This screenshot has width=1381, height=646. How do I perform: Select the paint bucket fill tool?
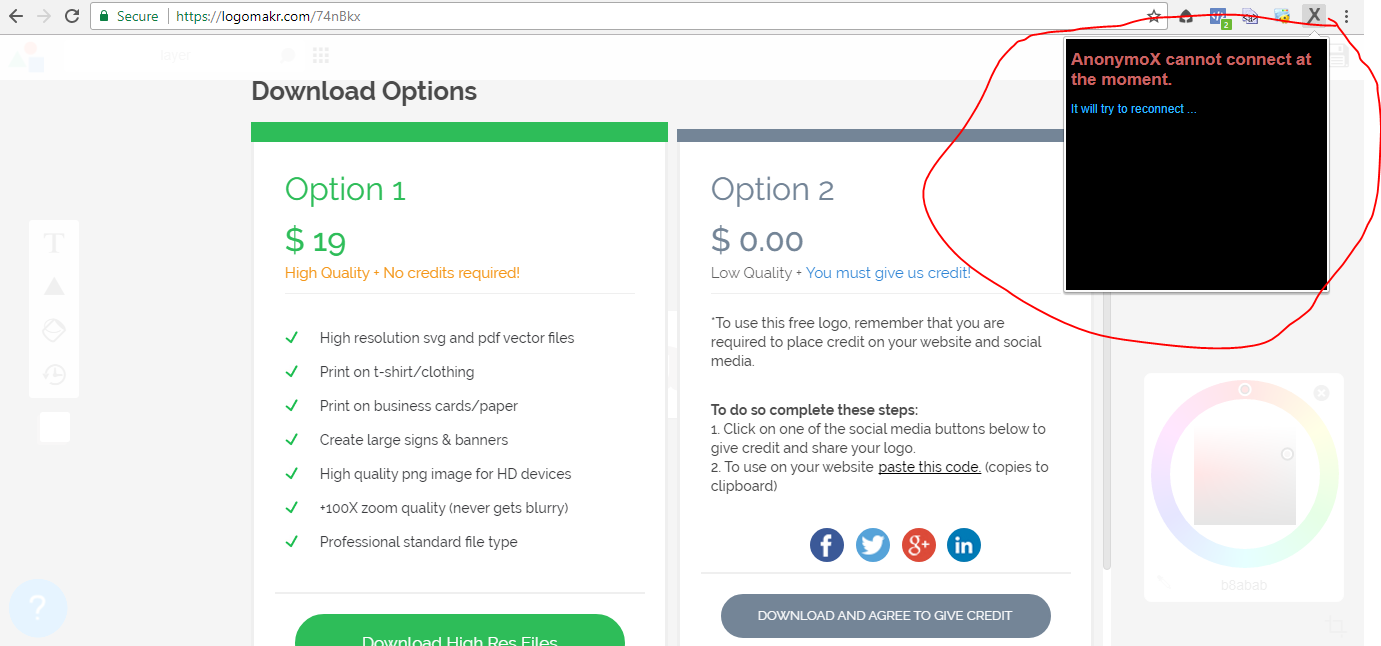54,331
